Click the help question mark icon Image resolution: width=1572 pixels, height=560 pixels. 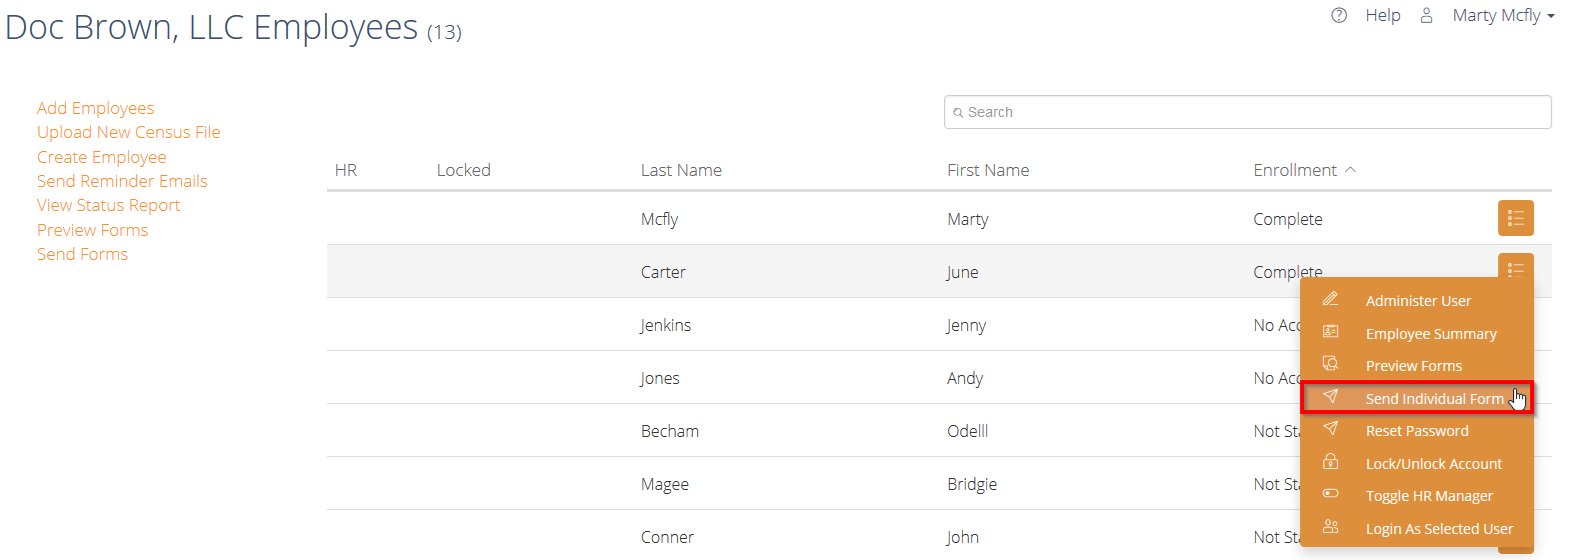click(1339, 15)
